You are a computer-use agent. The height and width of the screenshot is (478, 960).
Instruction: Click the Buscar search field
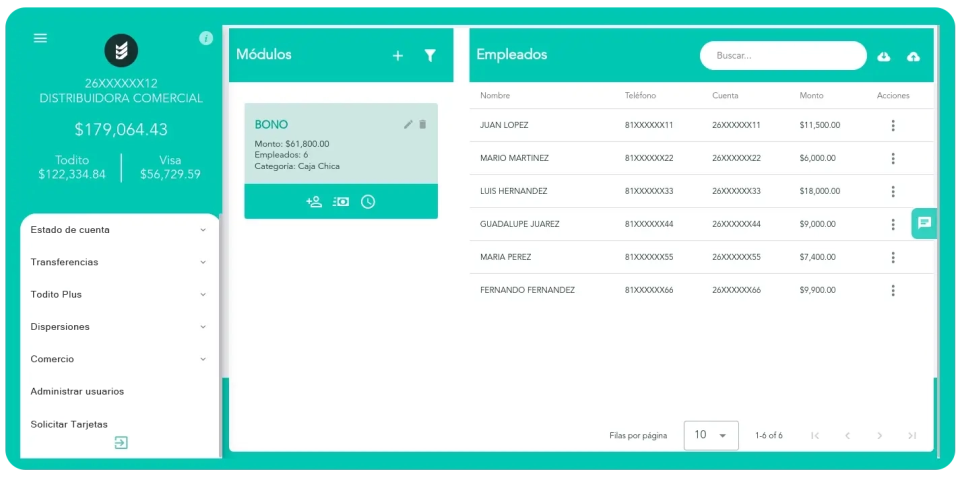tap(782, 56)
